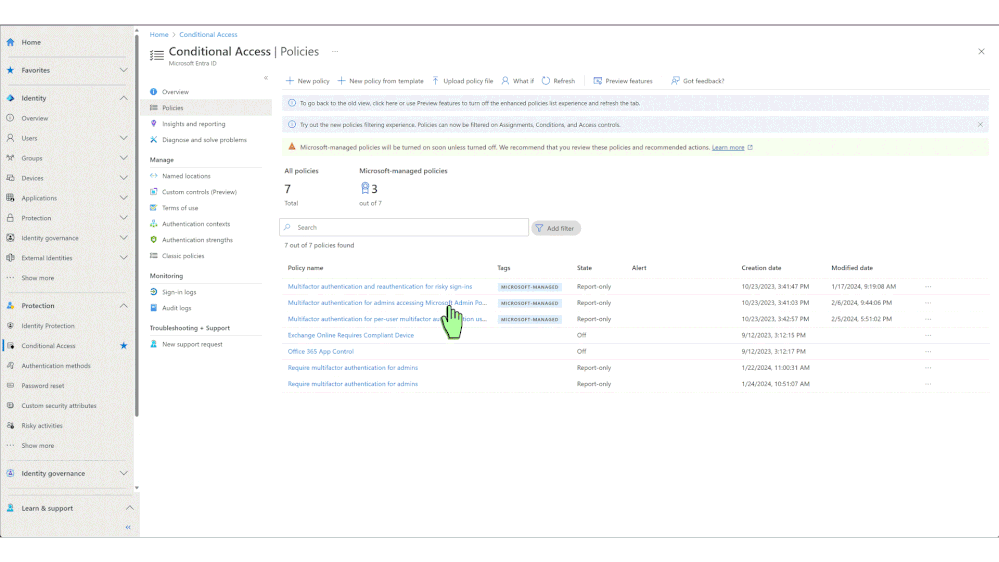Screen dimensions: 999x562
Task: Toggle Conditional Access favorite star
Action: pyautogui.click(x=124, y=345)
